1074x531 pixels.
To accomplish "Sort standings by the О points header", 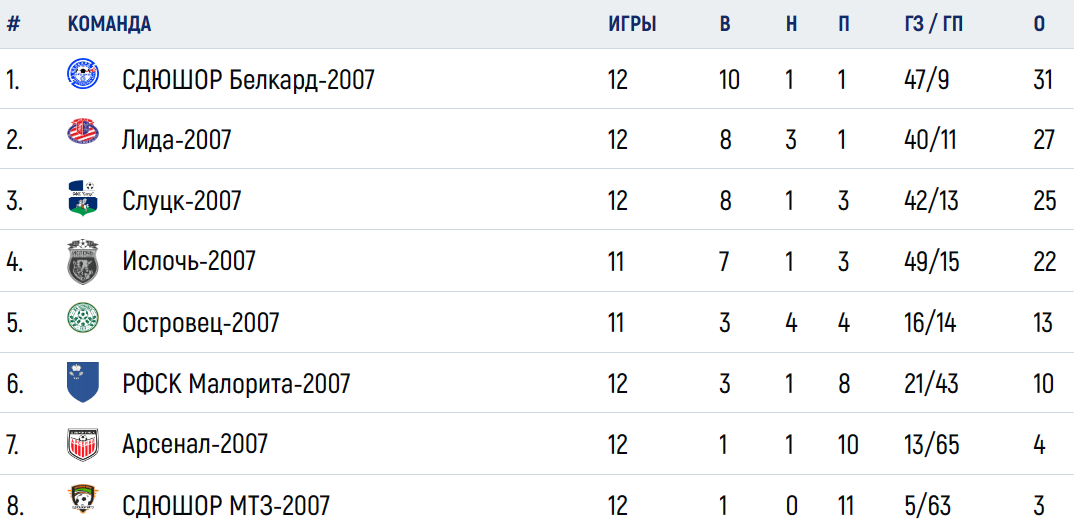I will [1040, 24].
